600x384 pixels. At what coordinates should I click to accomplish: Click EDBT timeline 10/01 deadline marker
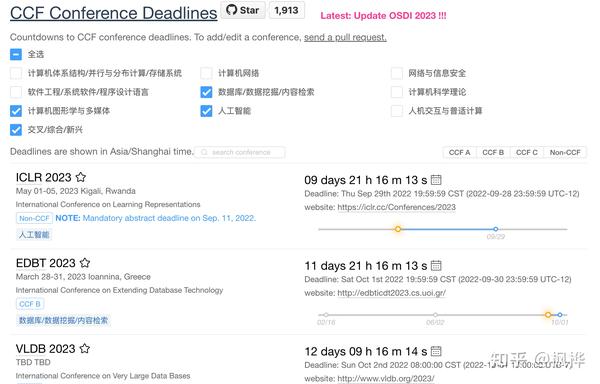(x=560, y=315)
